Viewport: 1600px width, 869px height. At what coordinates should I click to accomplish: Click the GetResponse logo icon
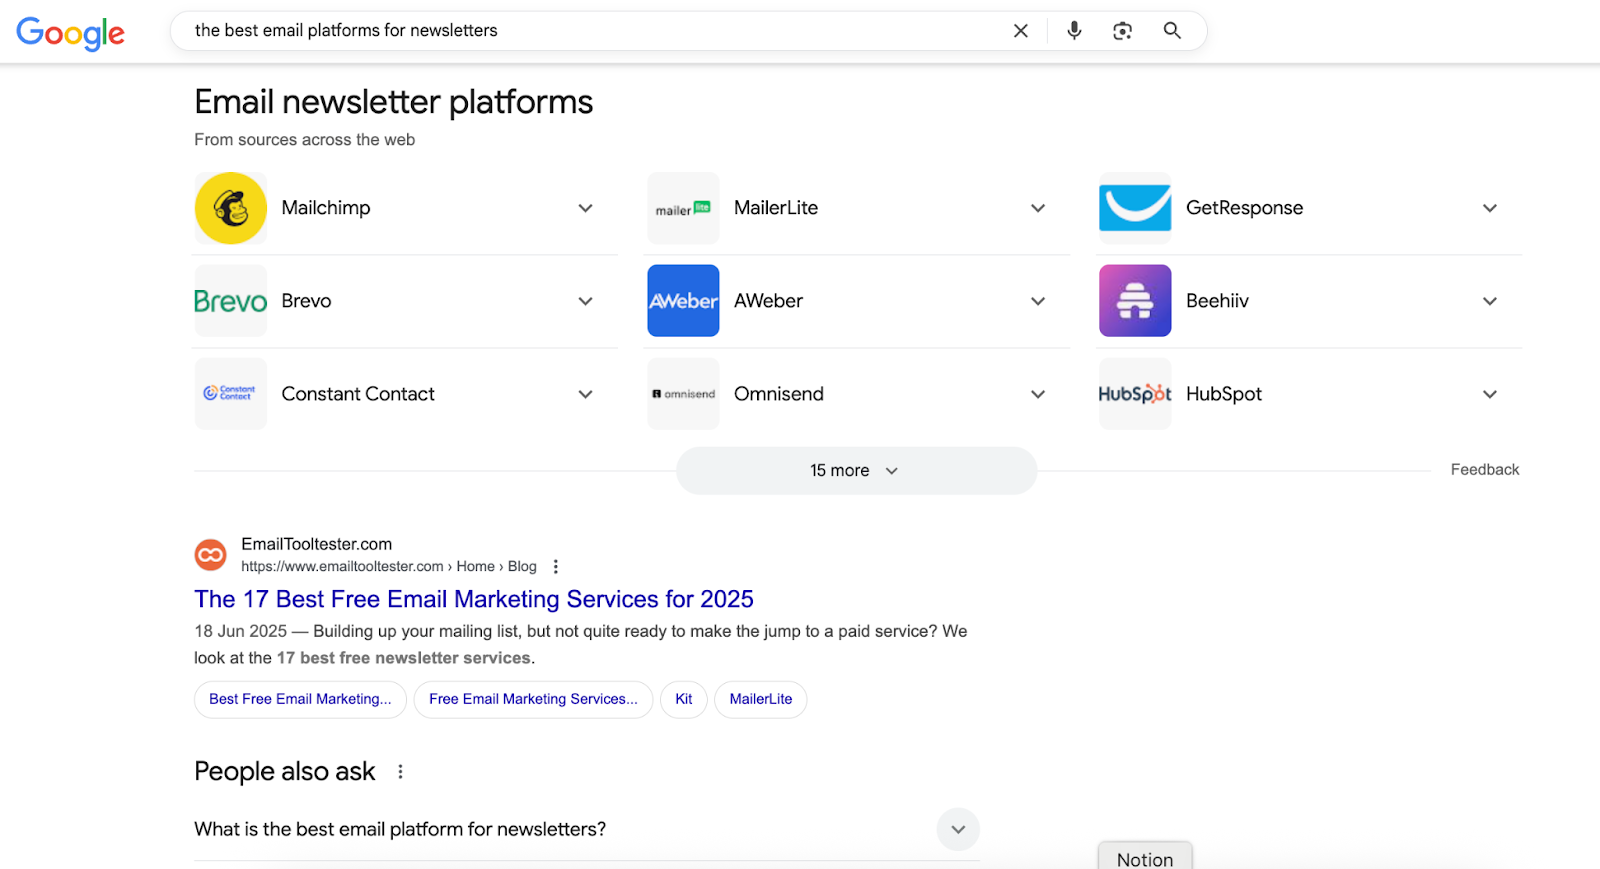(x=1135, y=208)
